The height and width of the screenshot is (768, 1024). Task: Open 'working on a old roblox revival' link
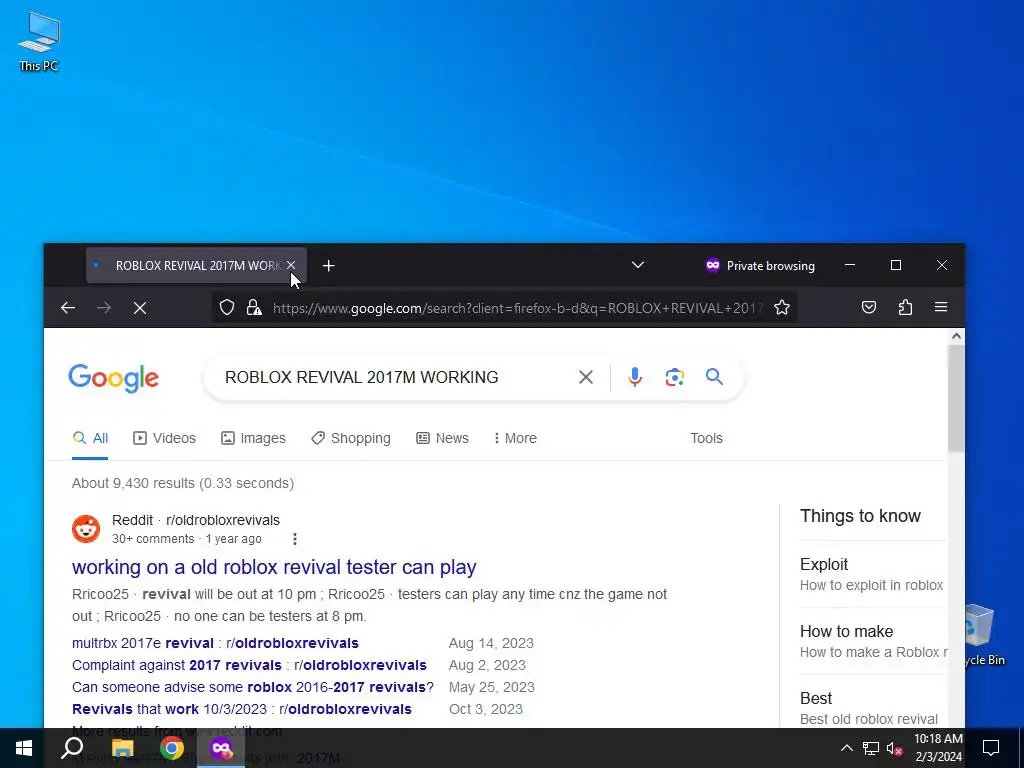274,567
